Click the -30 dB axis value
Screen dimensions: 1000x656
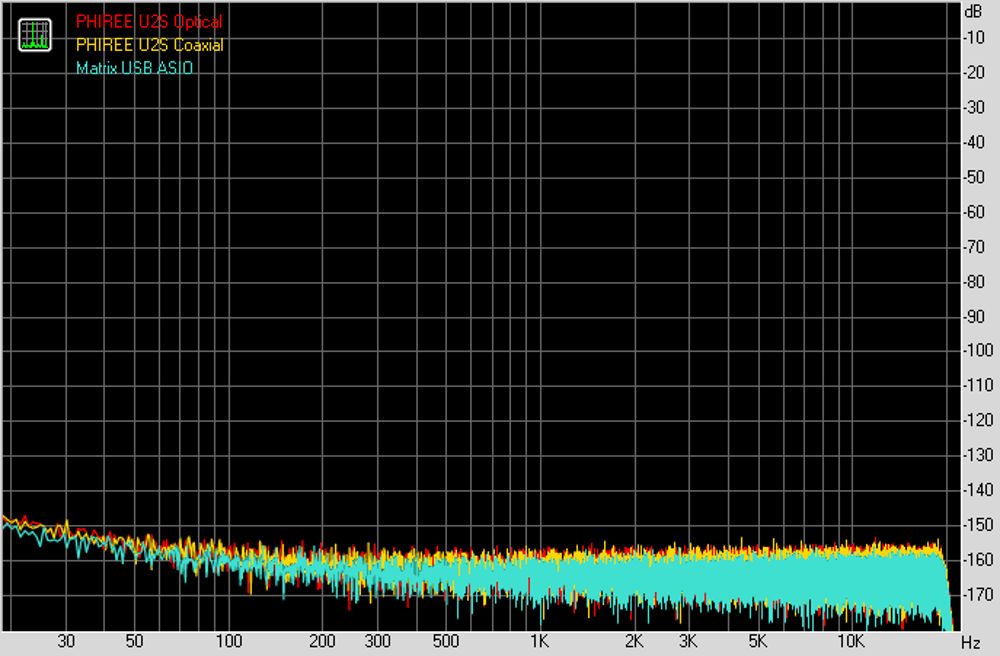[974, 107]
